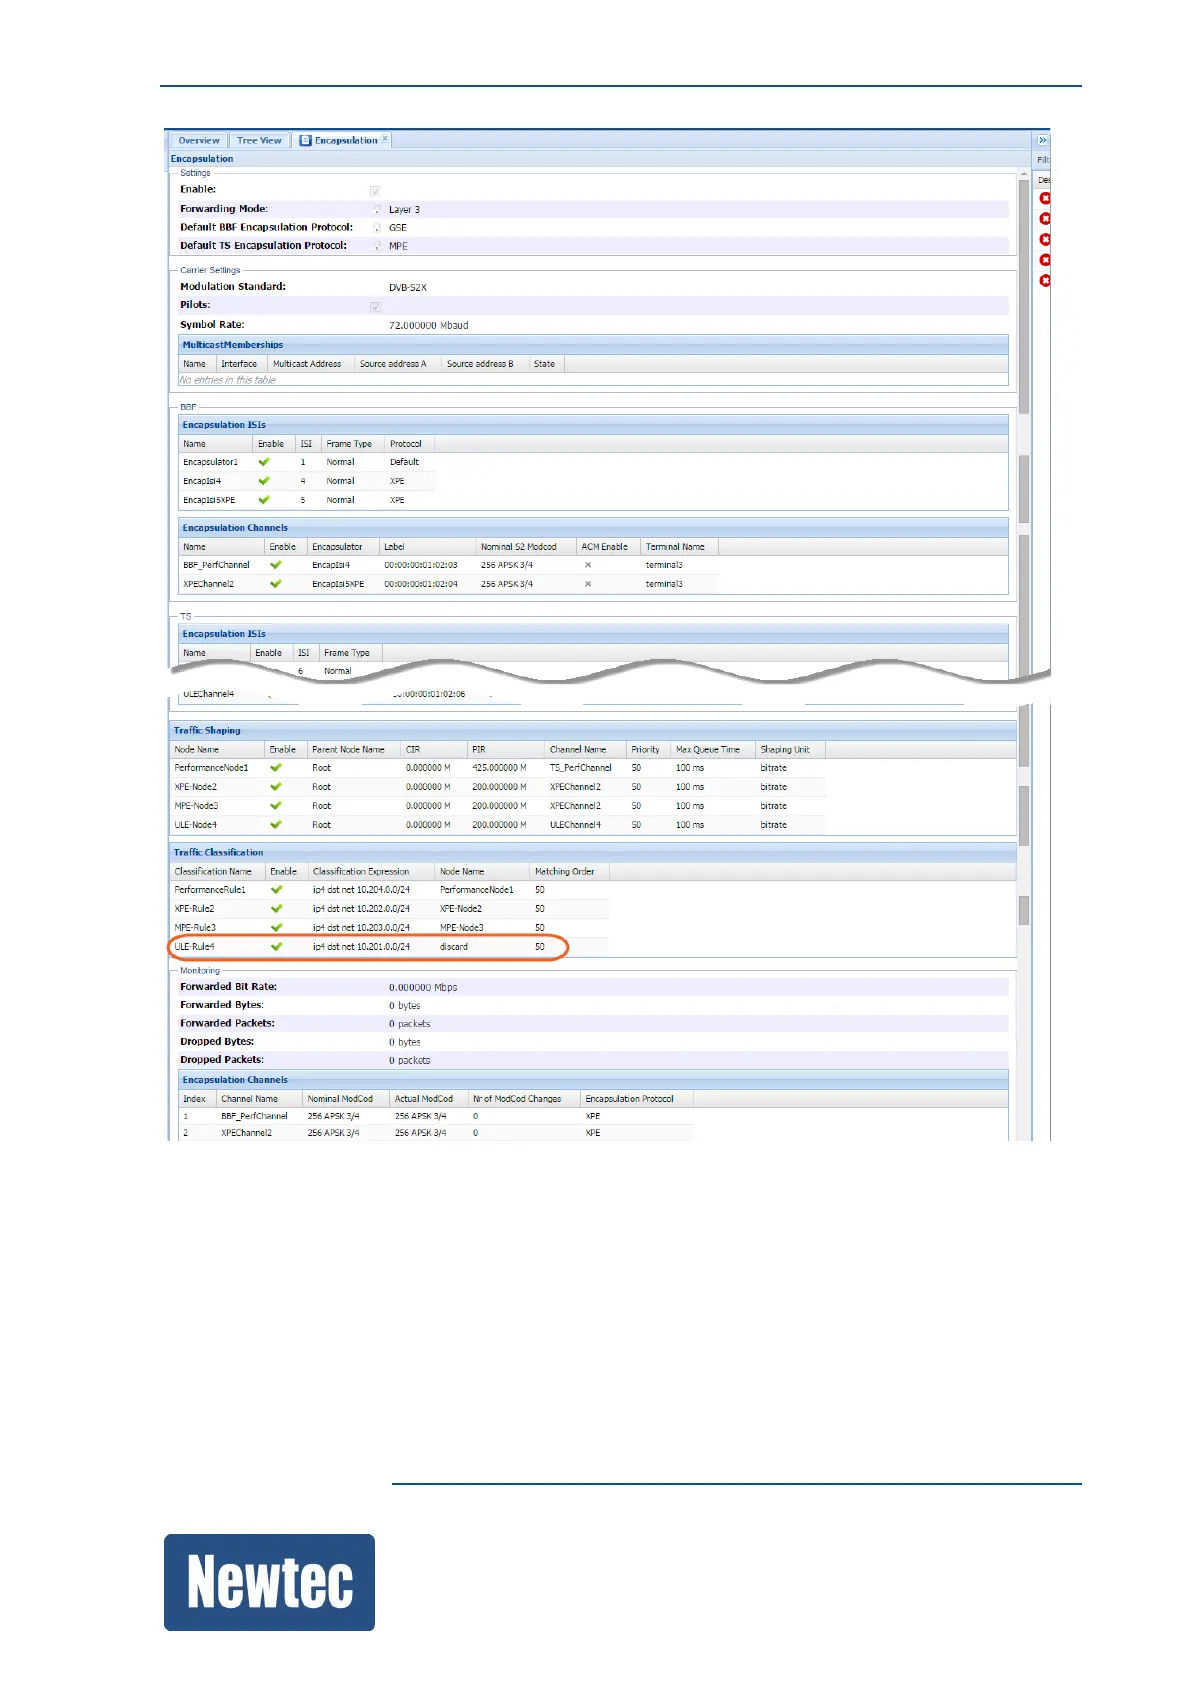Switch to the Tree View tab
This screenshot has height=1684, width=1190.
[x=259, y=141]
